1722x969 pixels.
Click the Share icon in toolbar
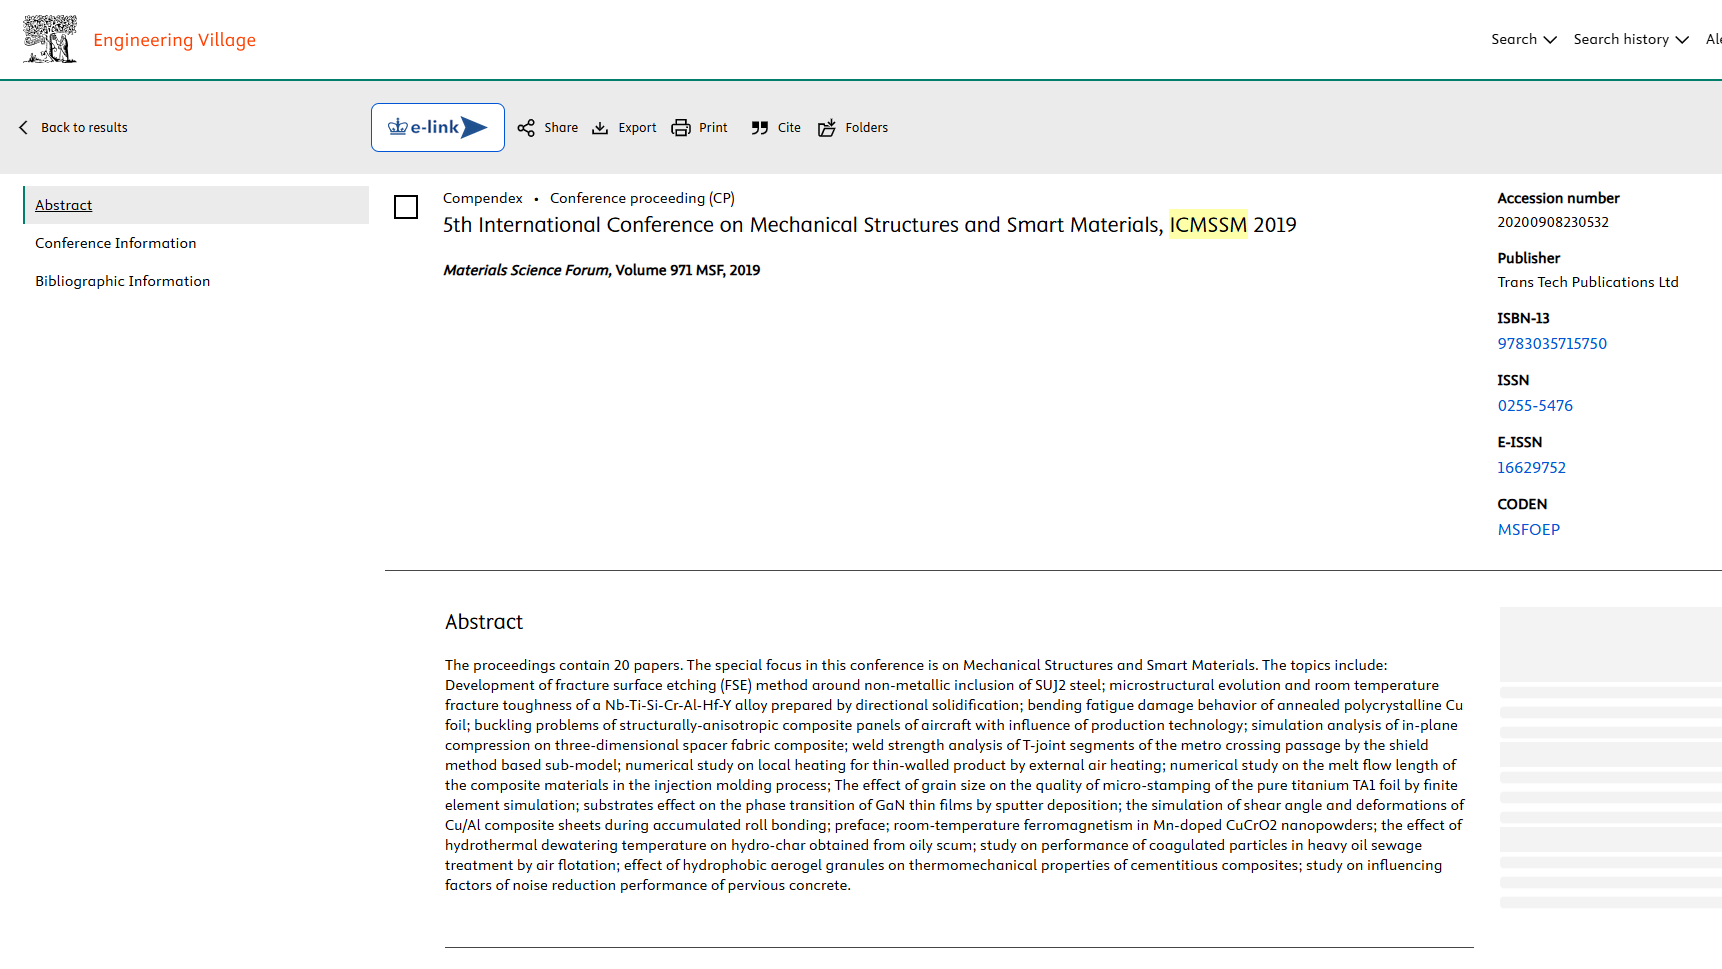click(526, 128)
